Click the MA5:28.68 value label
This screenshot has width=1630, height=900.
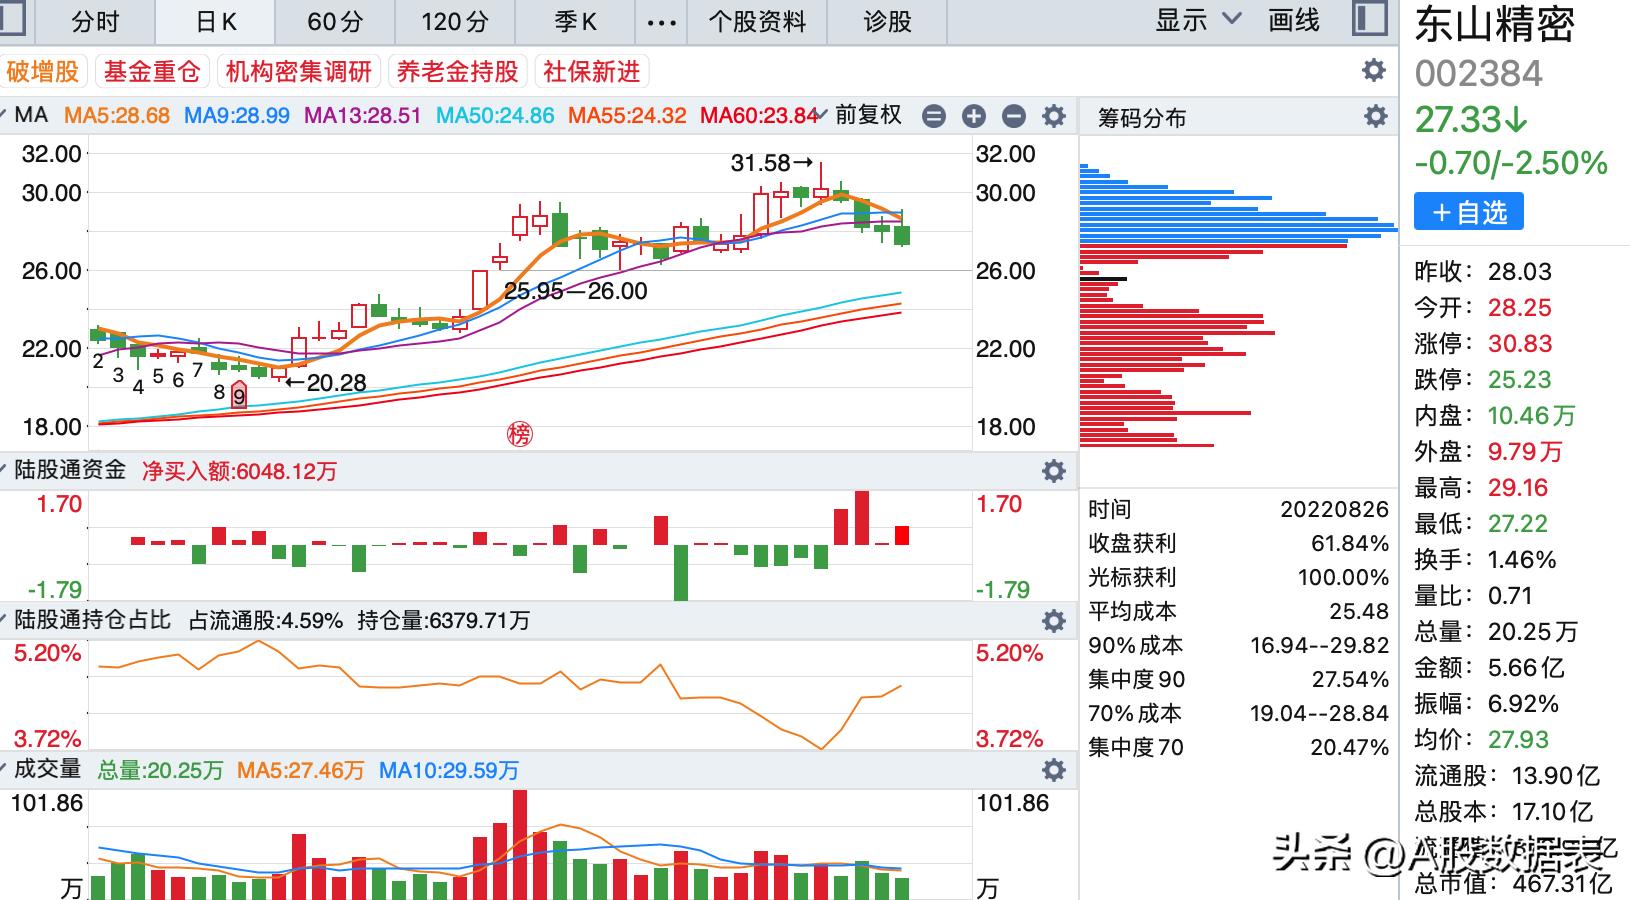tap(117, 116)
